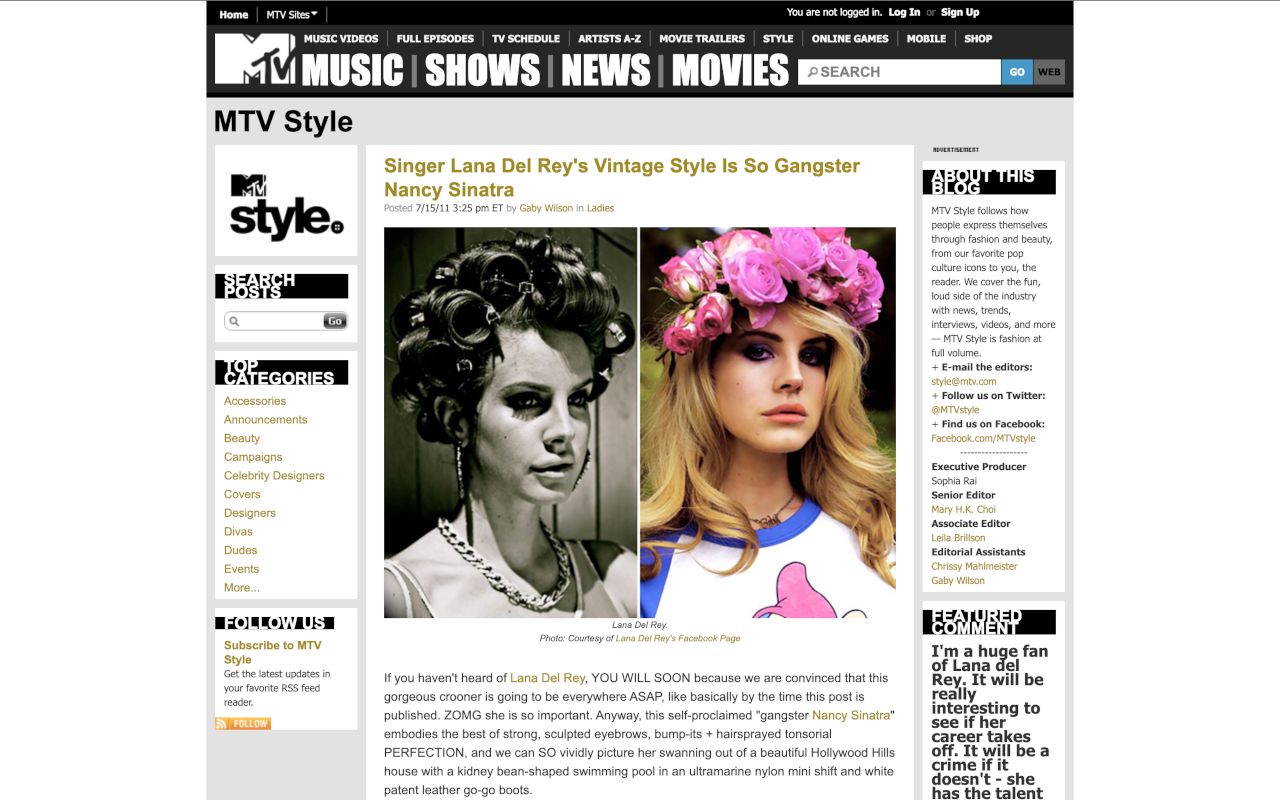Image resolution: width=1280 pixels, height=800 pixels.
Task: Open Movie Trailers in navigation
Action: pos(702,39)
